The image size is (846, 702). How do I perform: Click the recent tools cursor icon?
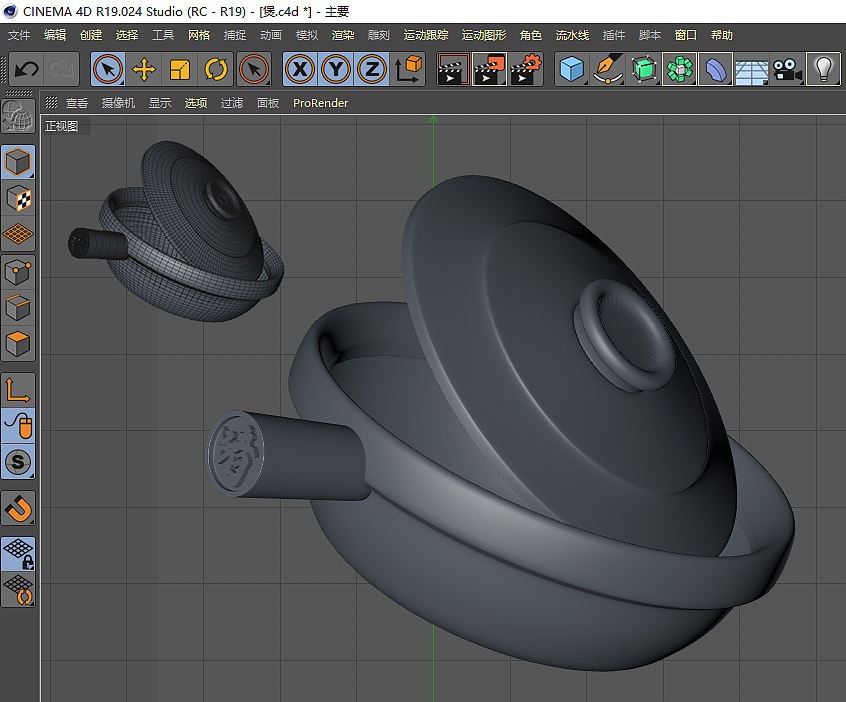[x=254, y=69]
